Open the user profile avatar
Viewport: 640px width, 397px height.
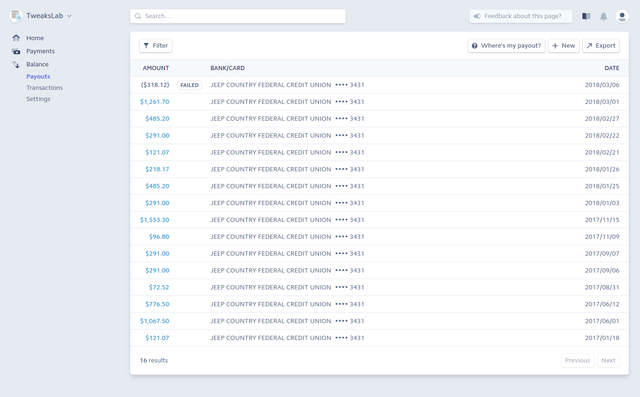(622, 16)
